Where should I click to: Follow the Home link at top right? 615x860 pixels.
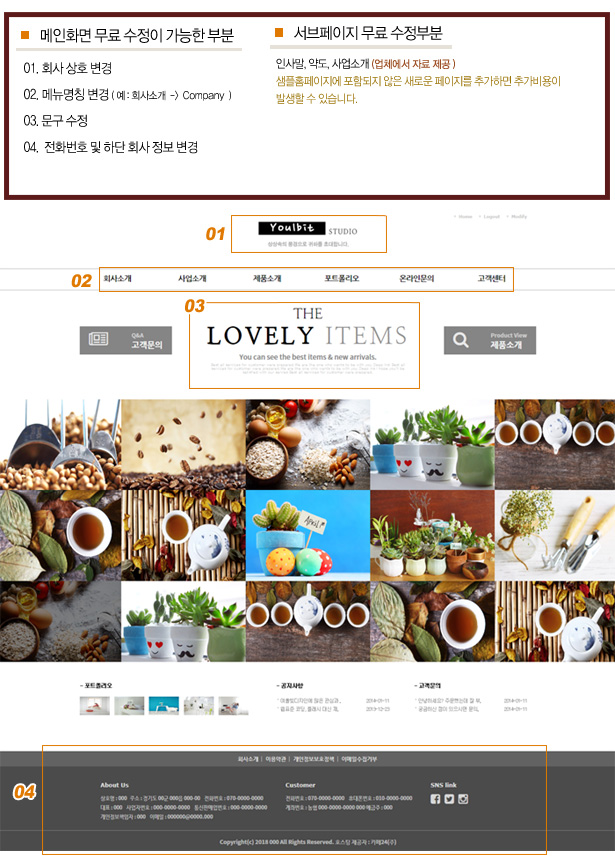(x=465, y=217)
